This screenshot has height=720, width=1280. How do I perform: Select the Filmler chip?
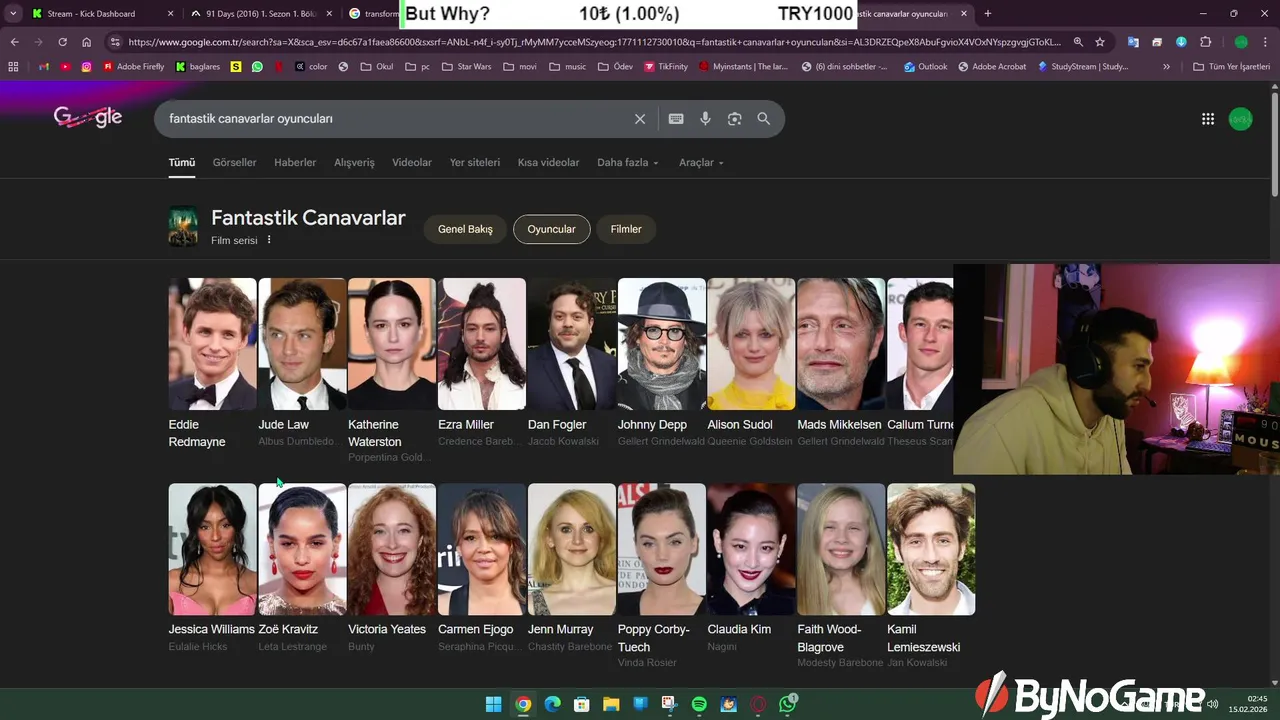pos(626,229)
